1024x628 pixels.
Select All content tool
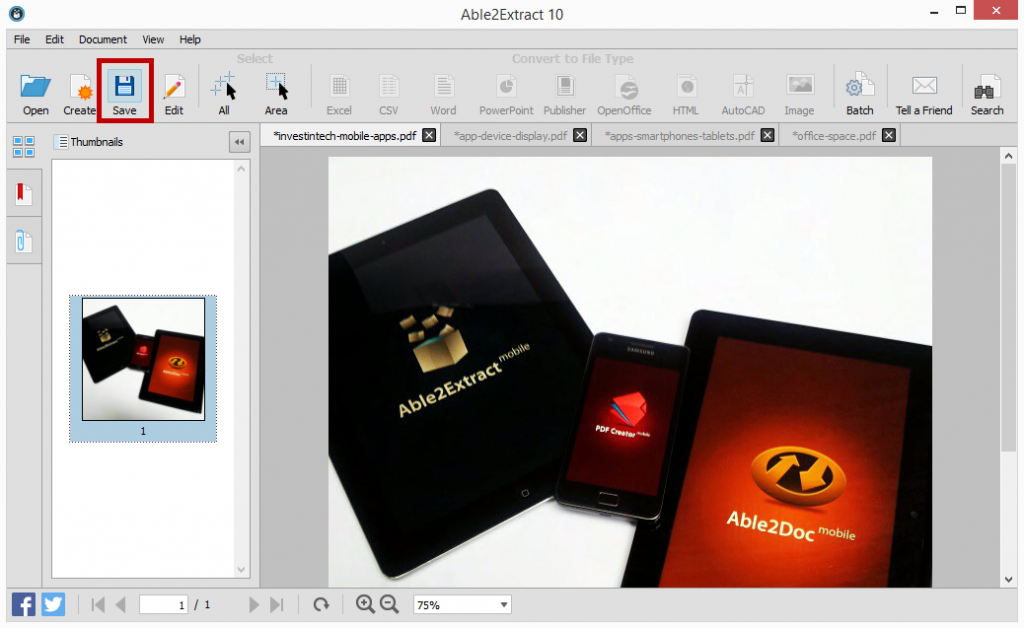[223, 86]
